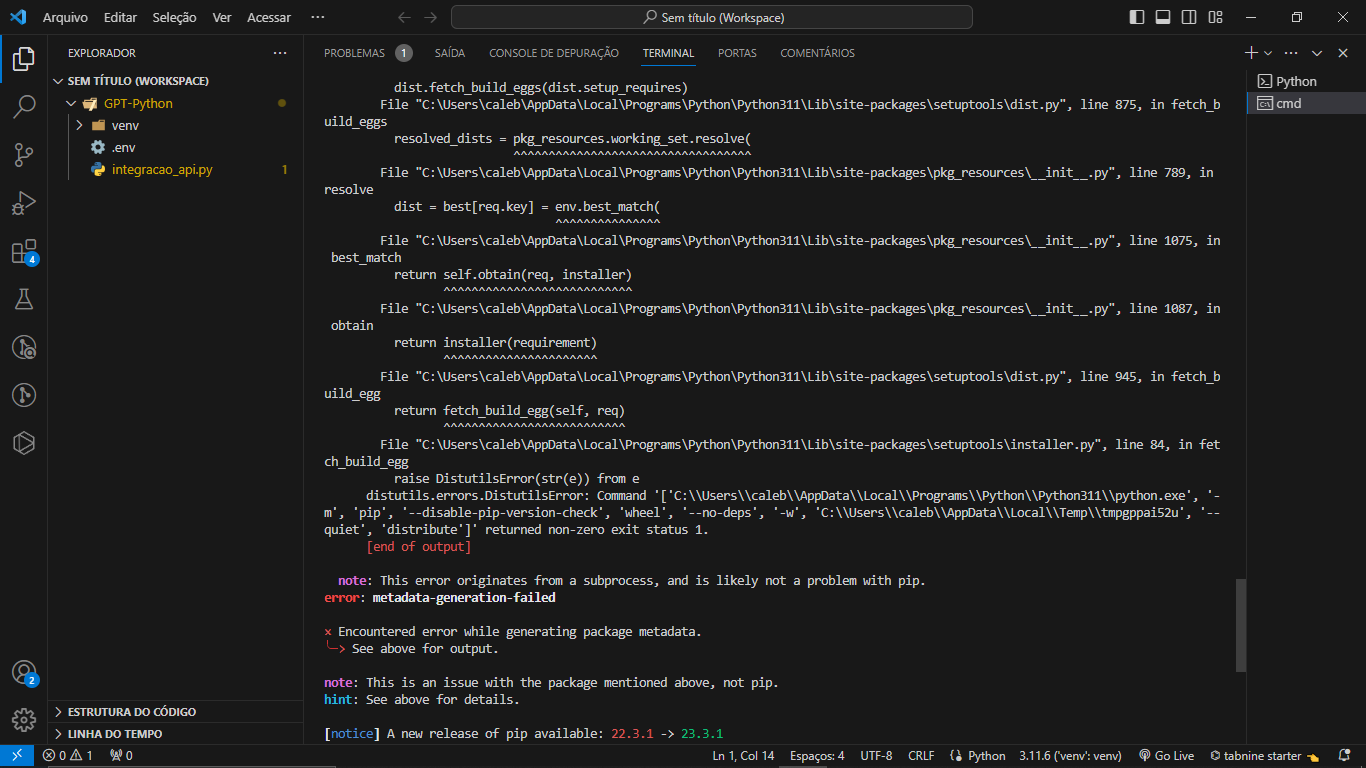Switch to the Portas tab

pyautogui.click(x=737, y=53)
